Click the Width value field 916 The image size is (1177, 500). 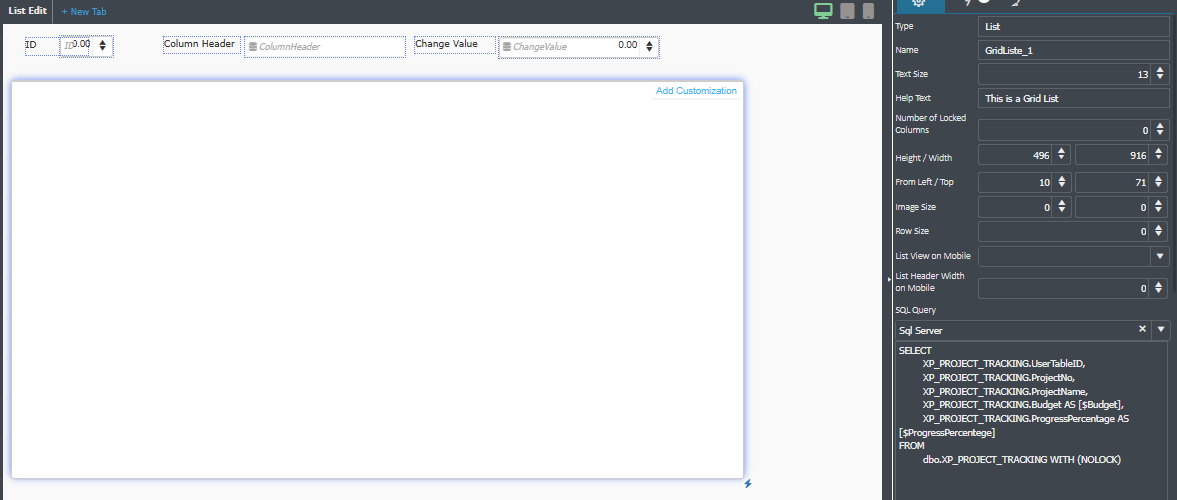pyautogui.click(x=1113, y=155)
